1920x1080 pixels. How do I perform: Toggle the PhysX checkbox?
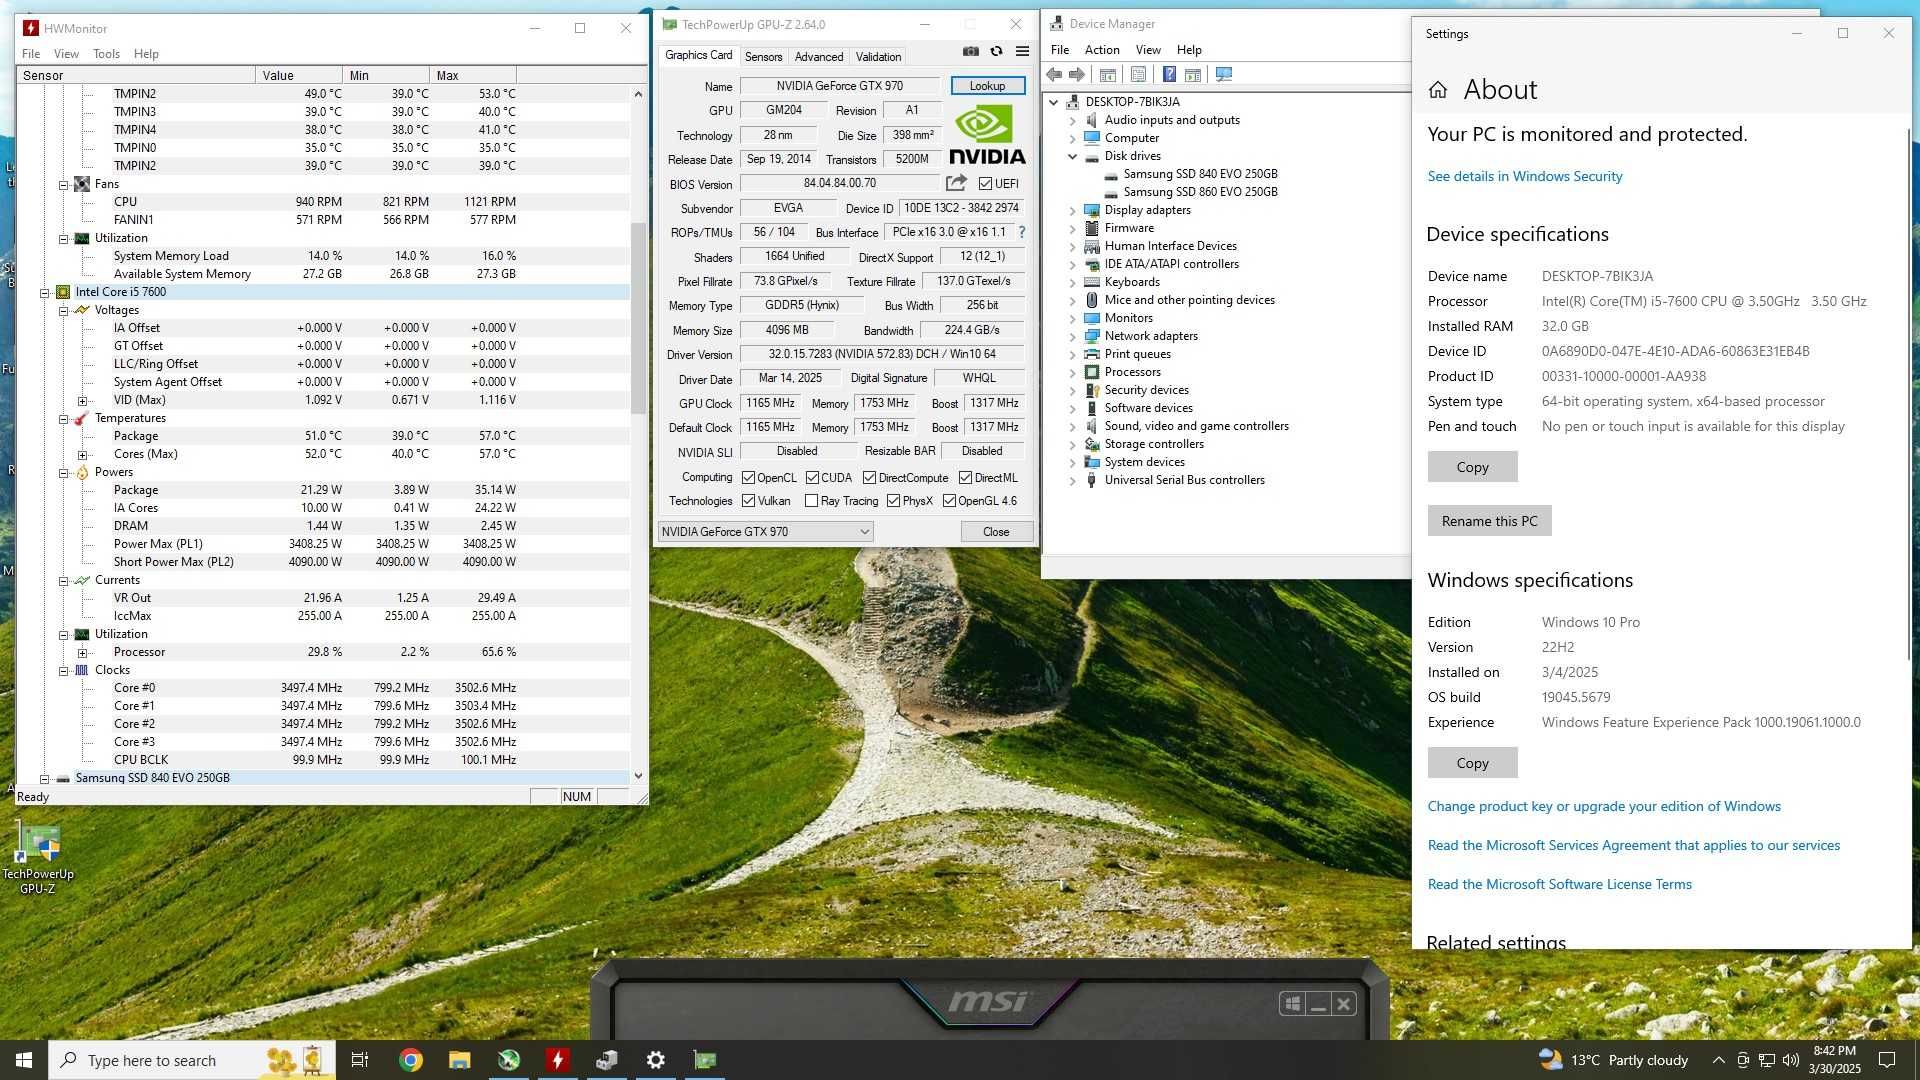pyautogui.click(x=893, y=501)
